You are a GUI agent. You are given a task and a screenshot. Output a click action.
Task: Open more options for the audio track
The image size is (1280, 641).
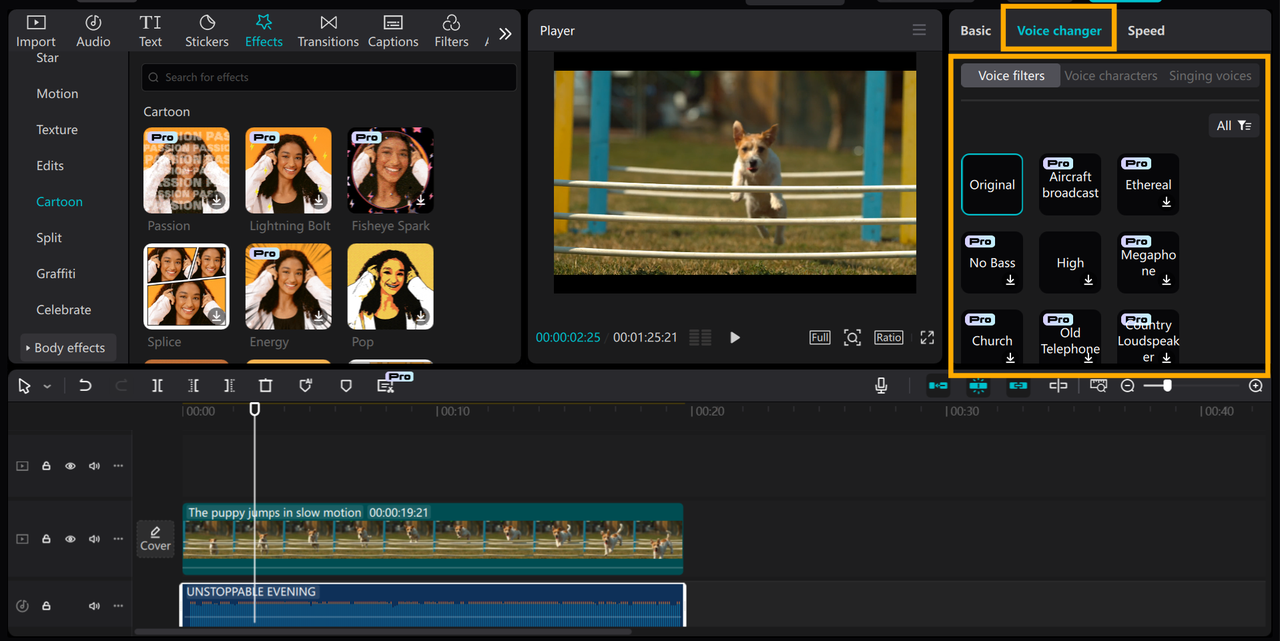(x=118, y=606)
